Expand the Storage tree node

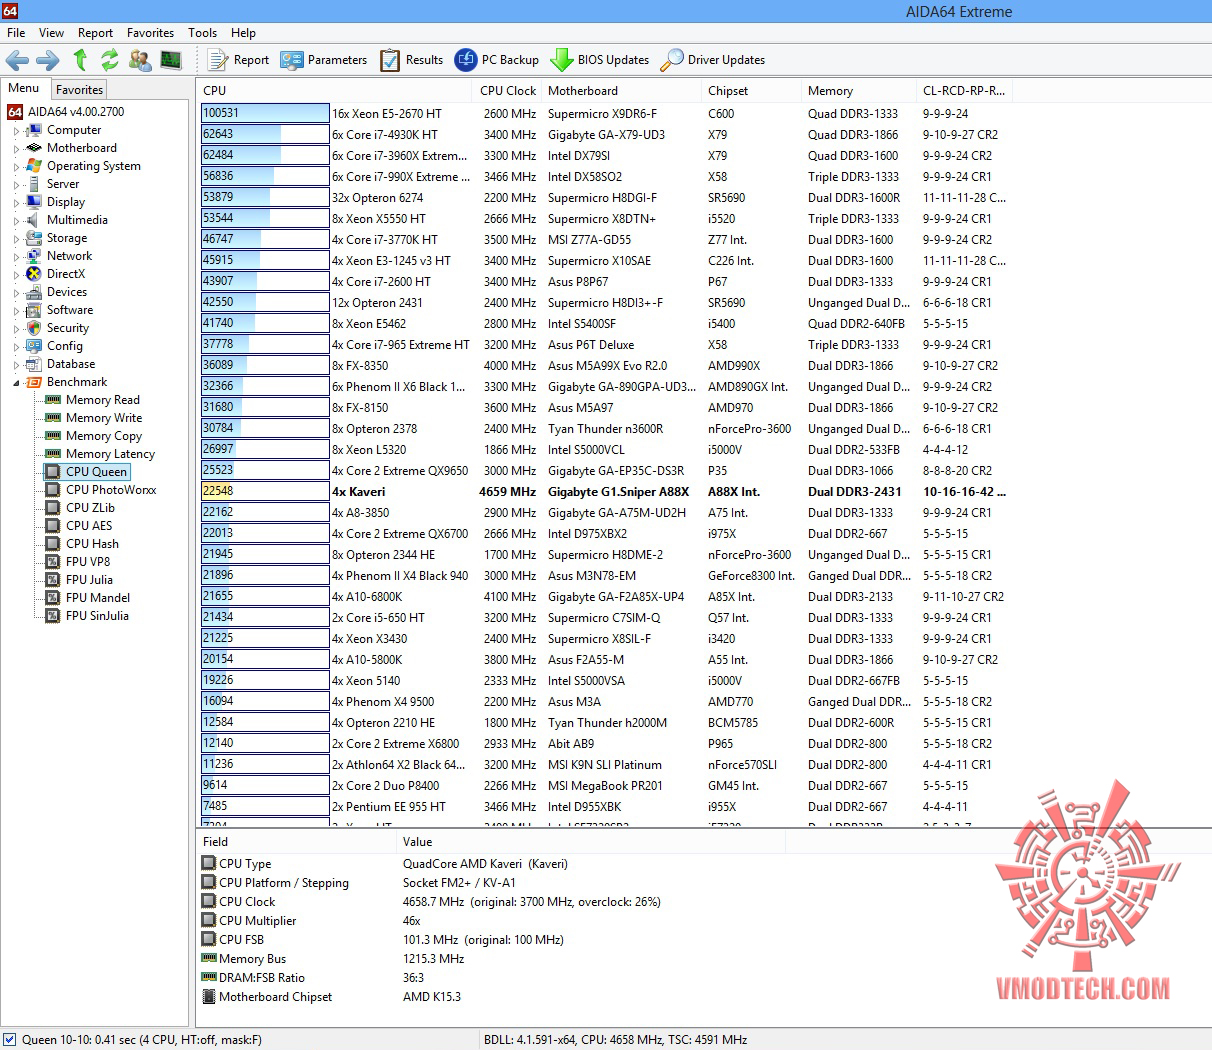(x=16, y=239)
